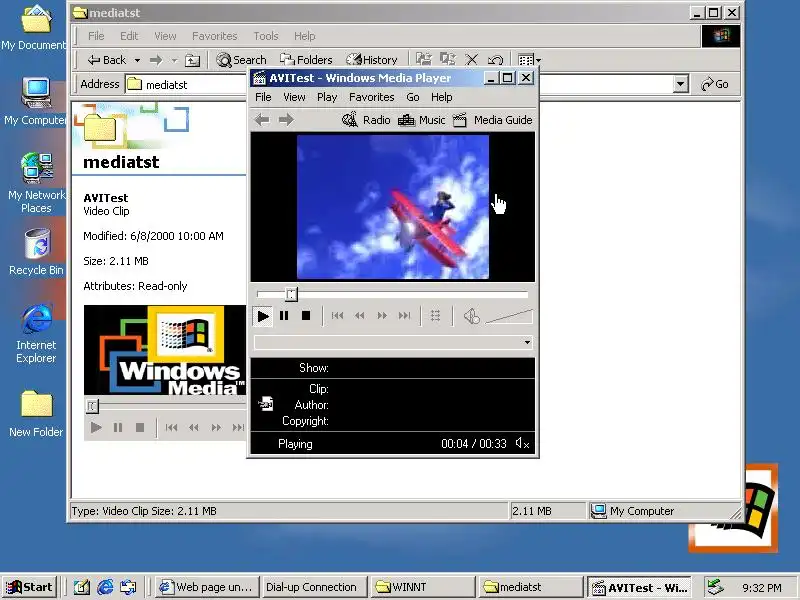Open Media Player Go menu
This screenshot has height=600, width=800.
pyautogui.click(x=413, y=97)
